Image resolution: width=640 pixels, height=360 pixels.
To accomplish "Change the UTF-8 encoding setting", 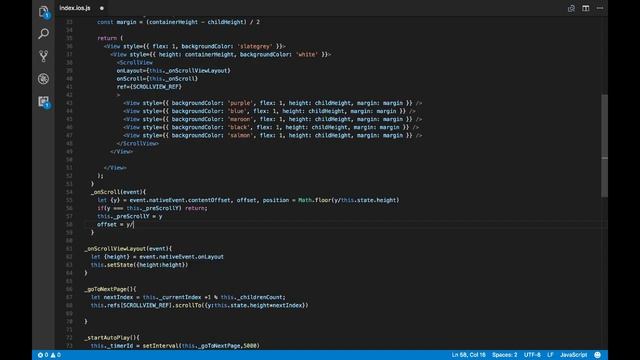I will (x=532, y=355).
